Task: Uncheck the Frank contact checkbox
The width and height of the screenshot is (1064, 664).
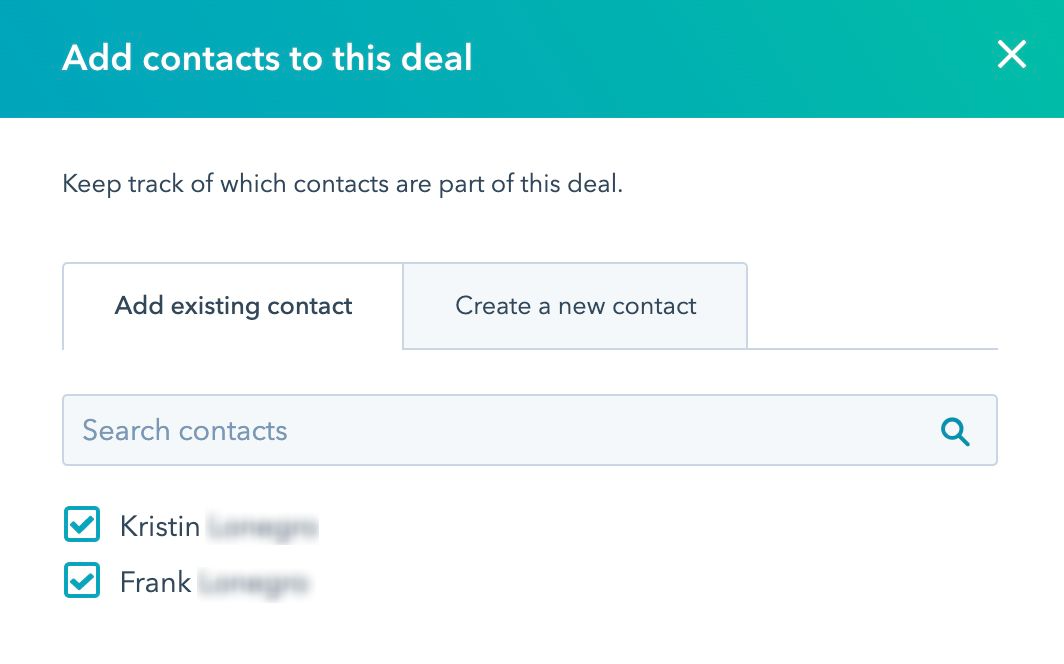Action: [x=82, y=581]
